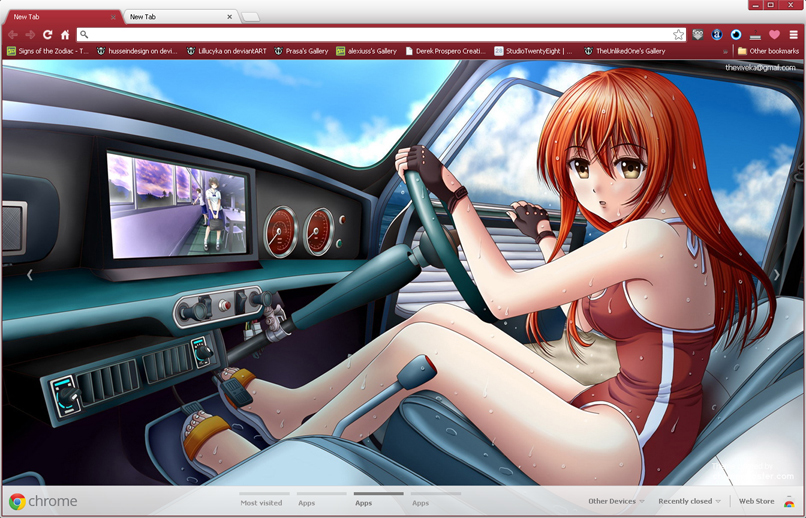This screenshot has height=518, width=806.
Task: Open the blue eye-ring extension icon
Action: coord(736,34)
